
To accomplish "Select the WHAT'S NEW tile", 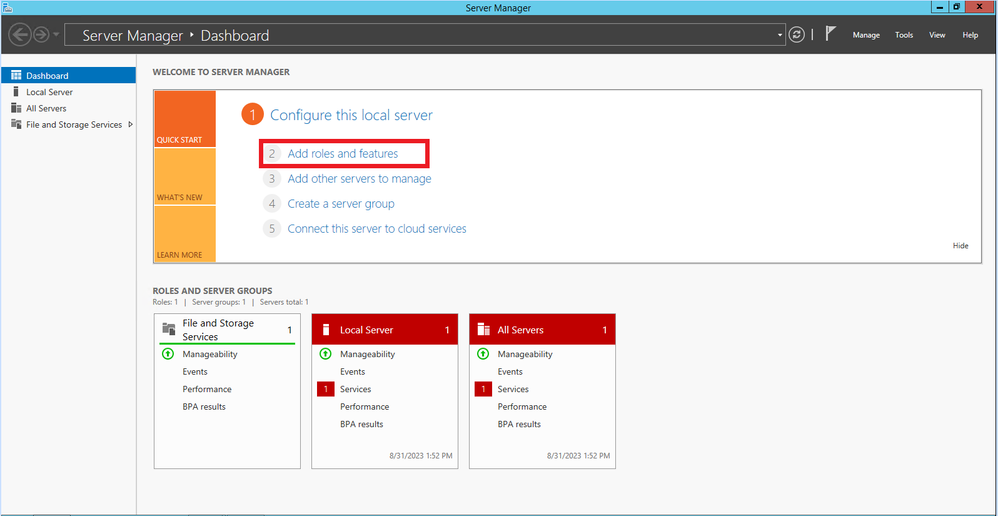I will (x=185, y=177).
